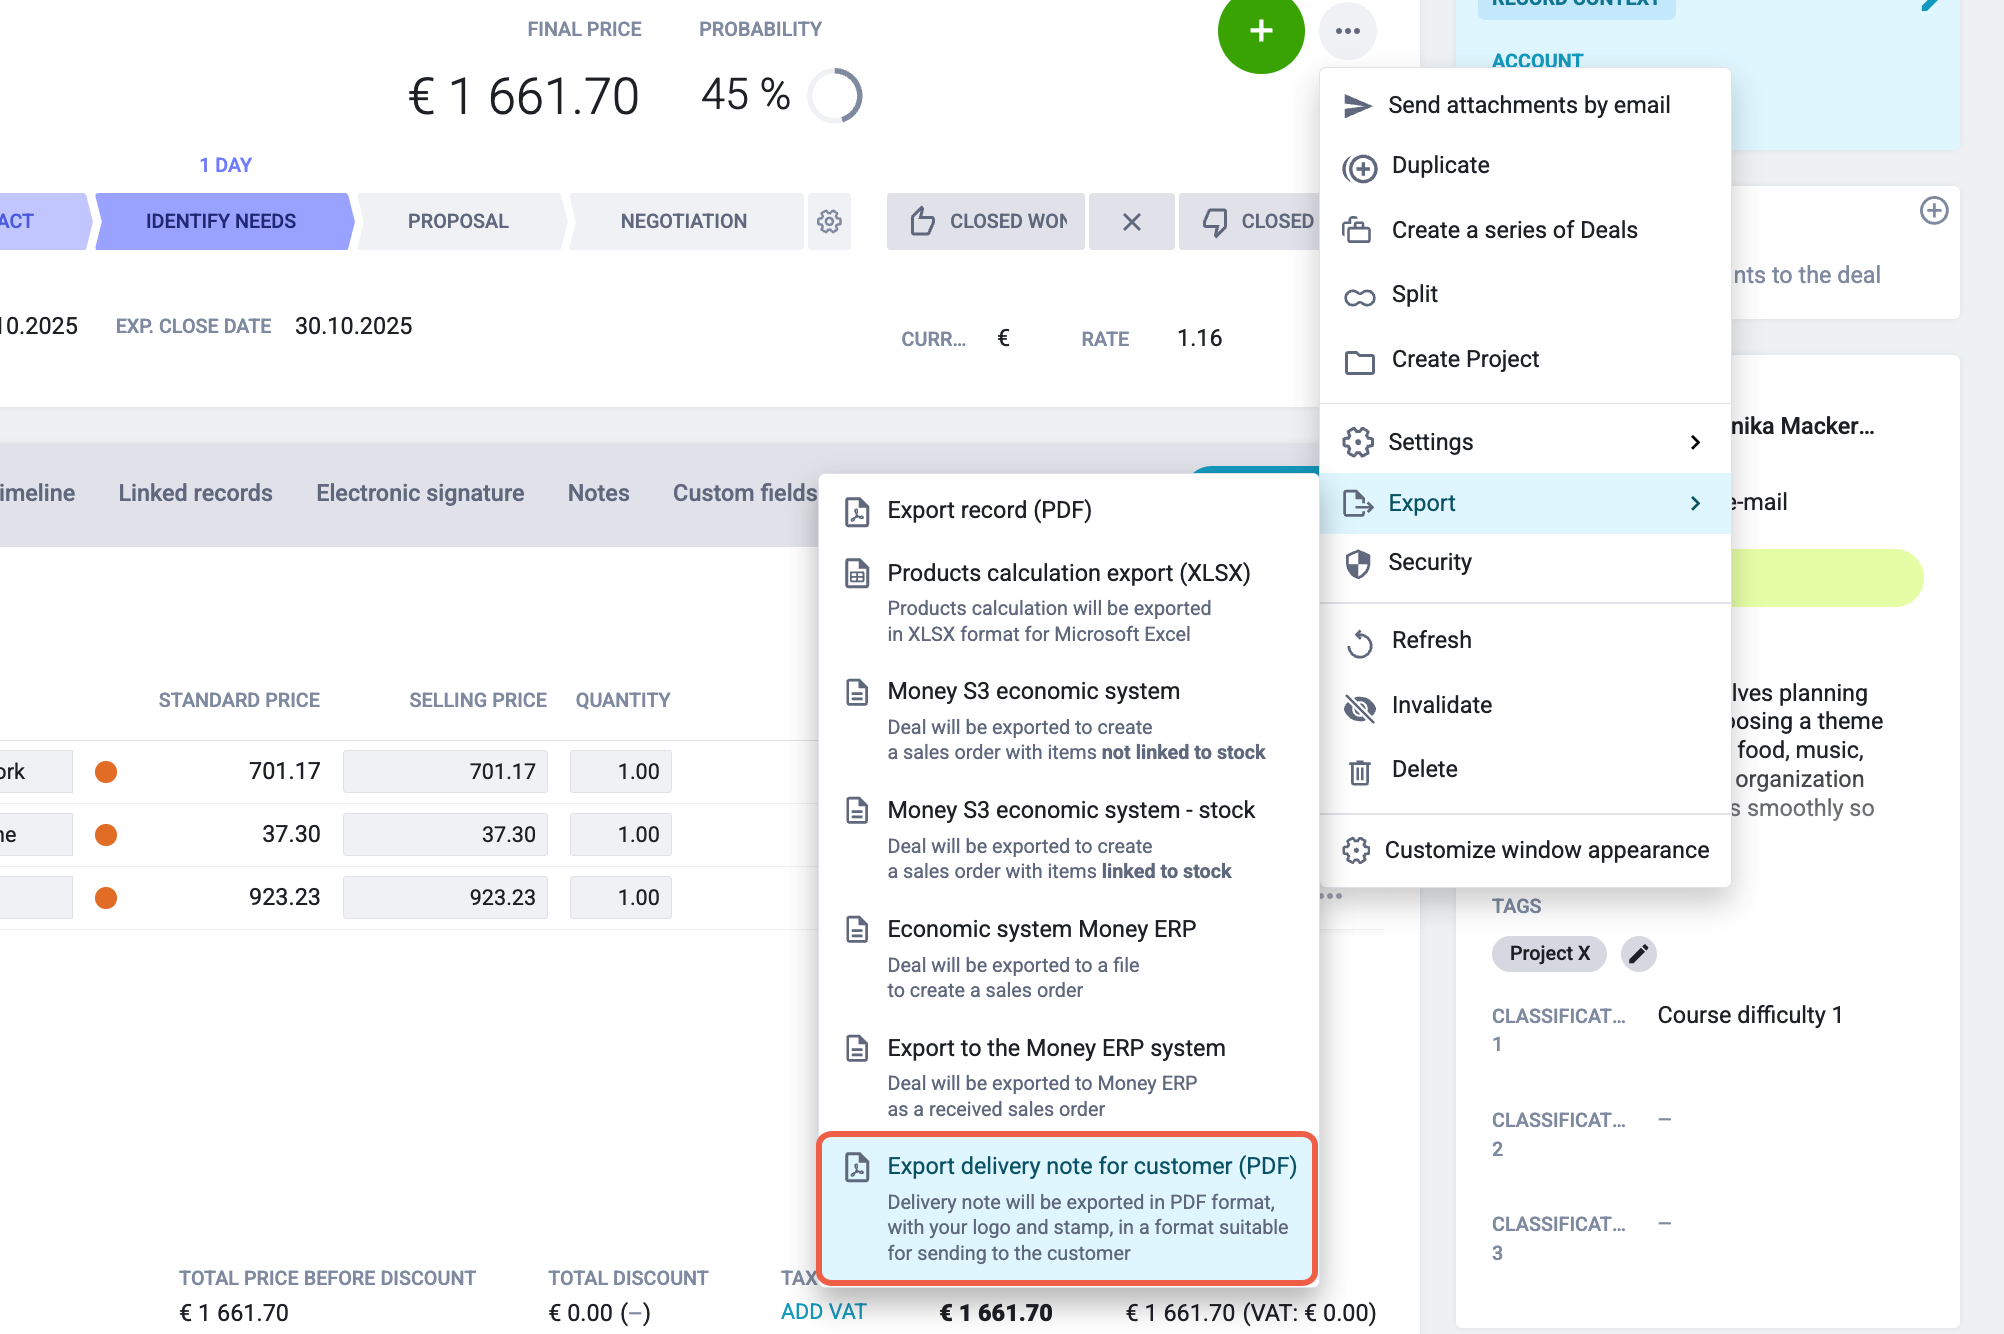Viewport: 2004px width, 1334px height.
Task: Select Export delivery note for customer (PDF)
Action: click(x=1067, y=1208)
